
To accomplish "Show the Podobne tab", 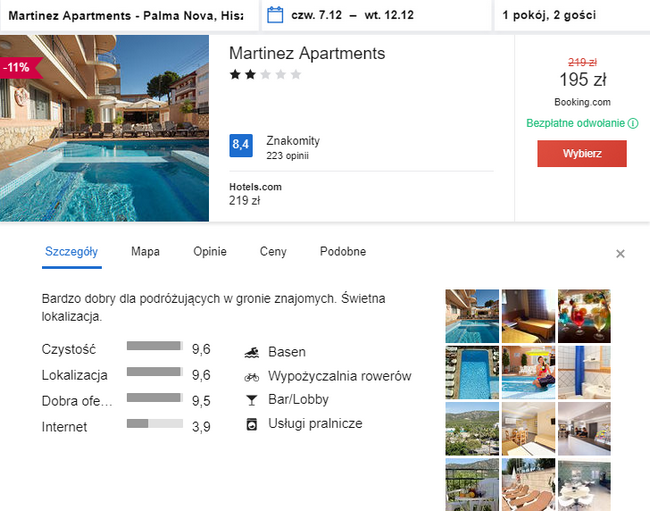I will [x=343, y=252].
